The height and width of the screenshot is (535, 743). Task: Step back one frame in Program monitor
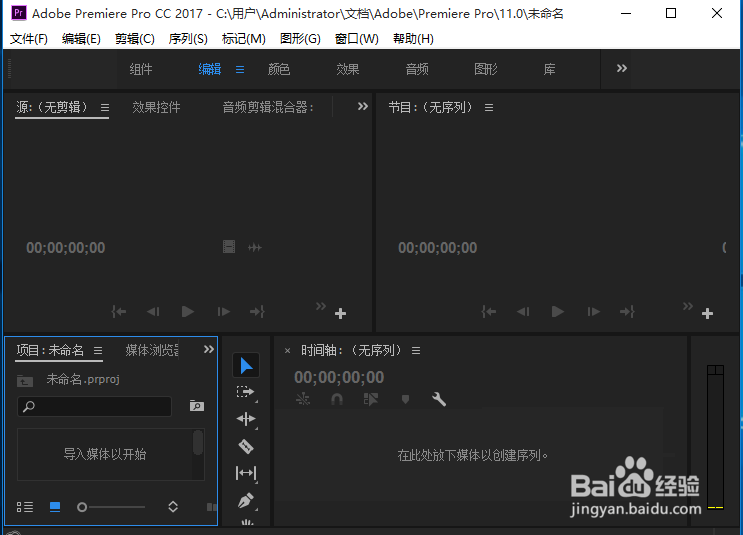pos(523,311)
